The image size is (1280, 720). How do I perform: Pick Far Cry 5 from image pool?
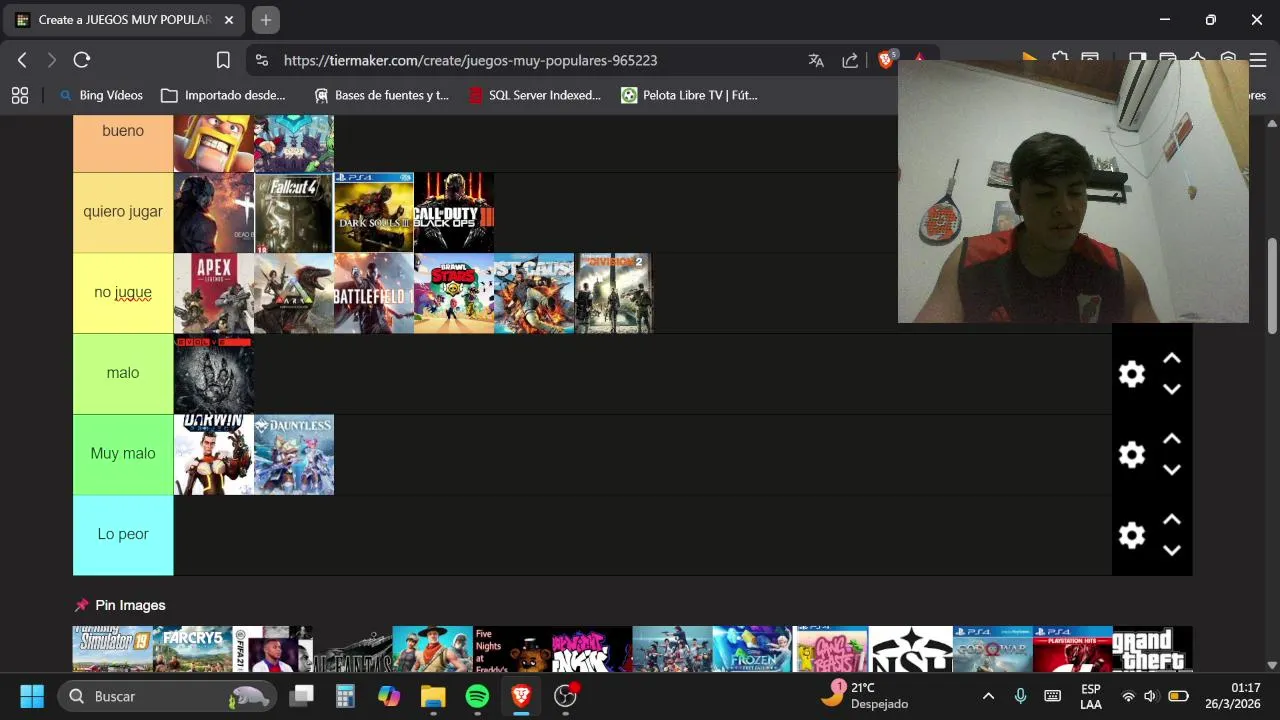point(193,649)
